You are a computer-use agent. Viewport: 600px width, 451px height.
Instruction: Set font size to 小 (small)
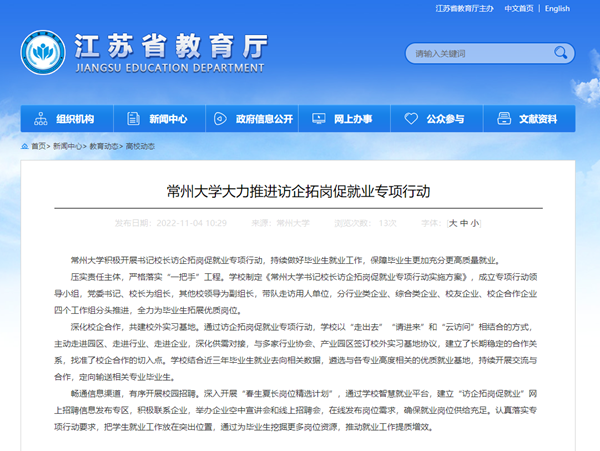click(475, 223)
